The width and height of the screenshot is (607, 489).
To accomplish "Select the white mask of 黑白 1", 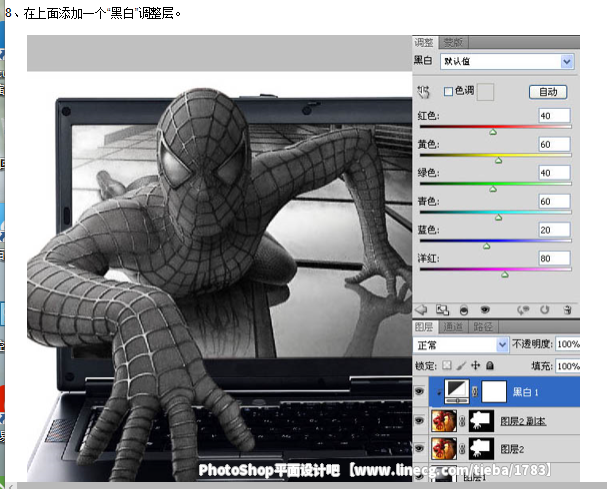I will pyautogui.click(x=494, y=392).
